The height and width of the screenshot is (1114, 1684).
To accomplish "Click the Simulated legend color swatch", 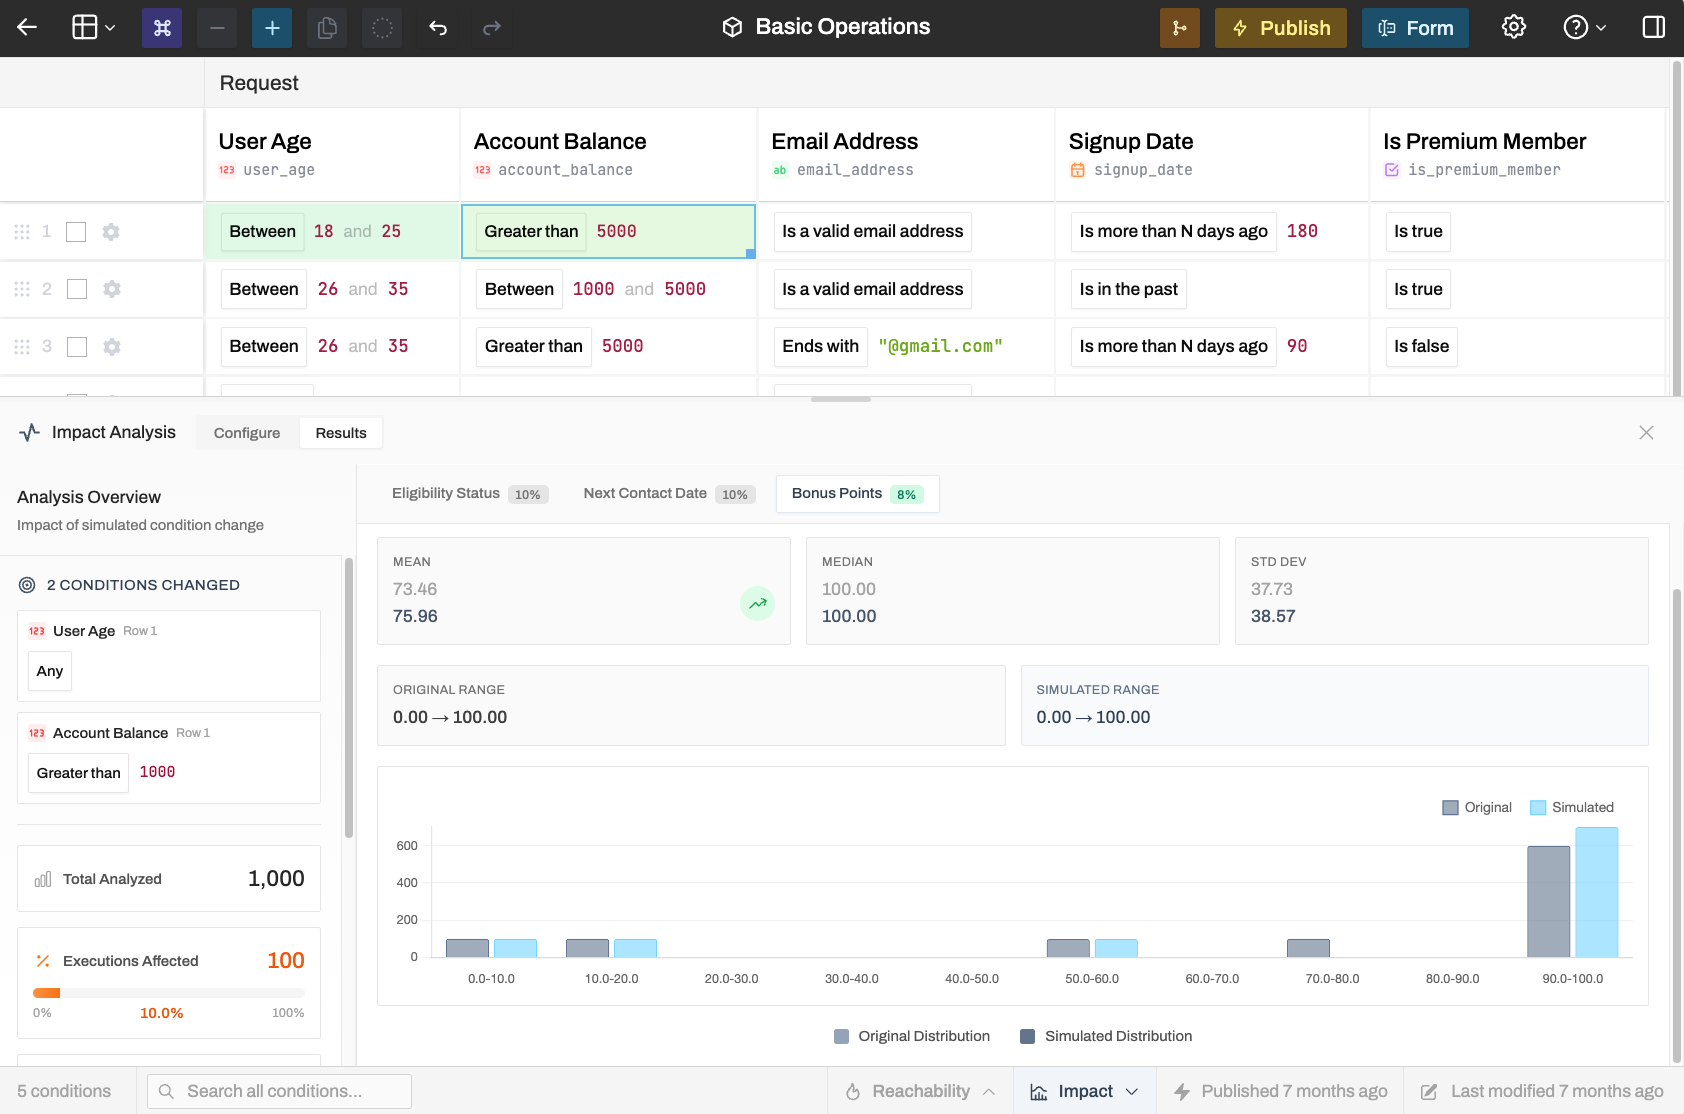I will [x=1538, y=808].
